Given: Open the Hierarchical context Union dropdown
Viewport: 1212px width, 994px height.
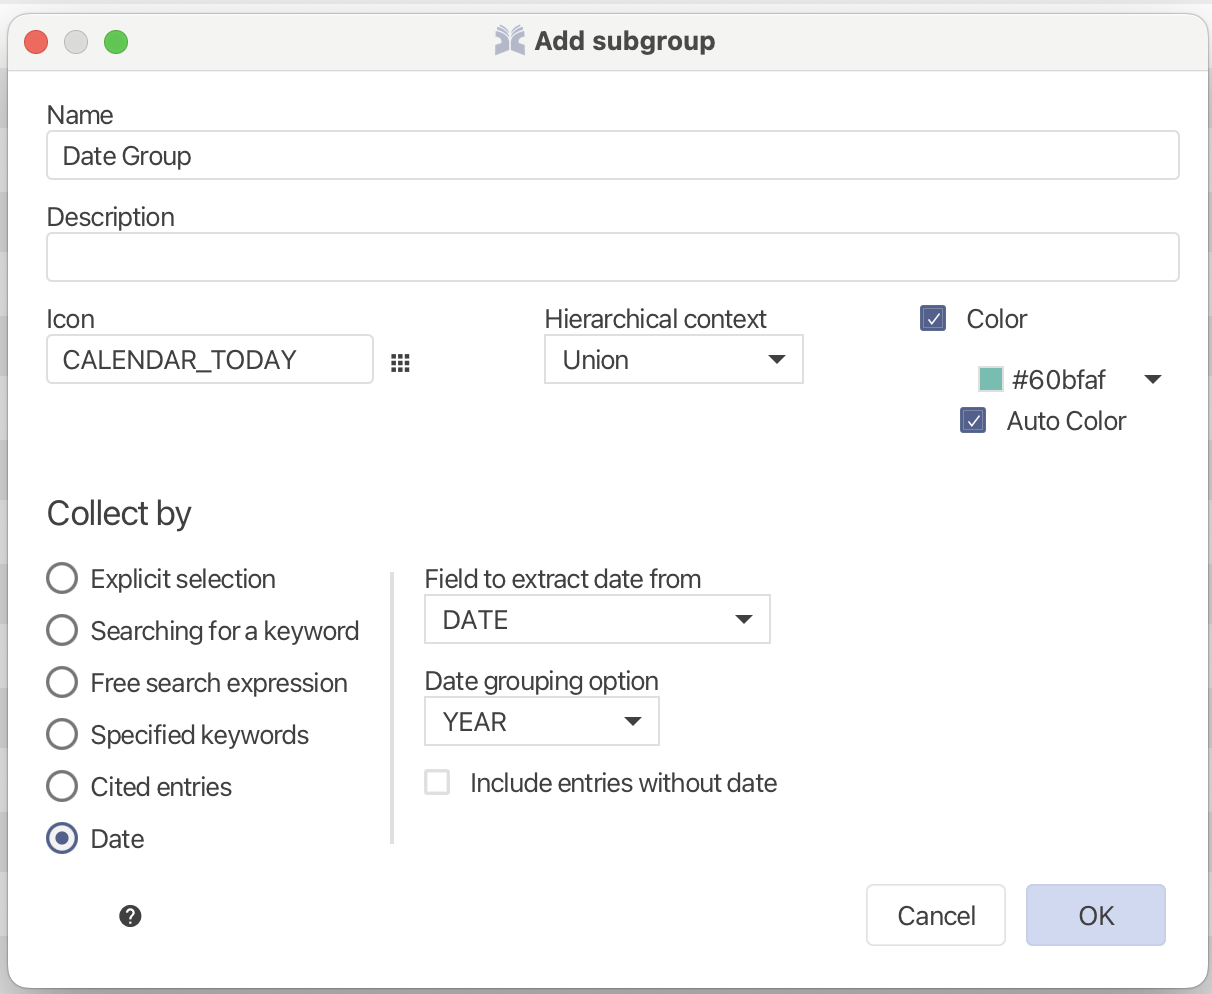Looking at the screenshot, I should (x=673, y=360).
